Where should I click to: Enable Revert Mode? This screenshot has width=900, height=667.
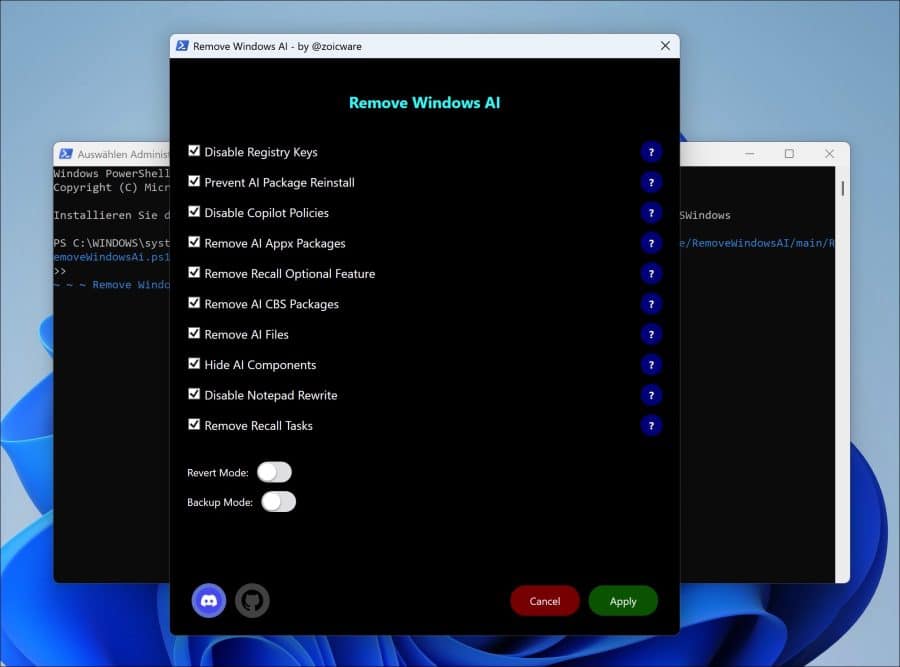pos(275,471)
